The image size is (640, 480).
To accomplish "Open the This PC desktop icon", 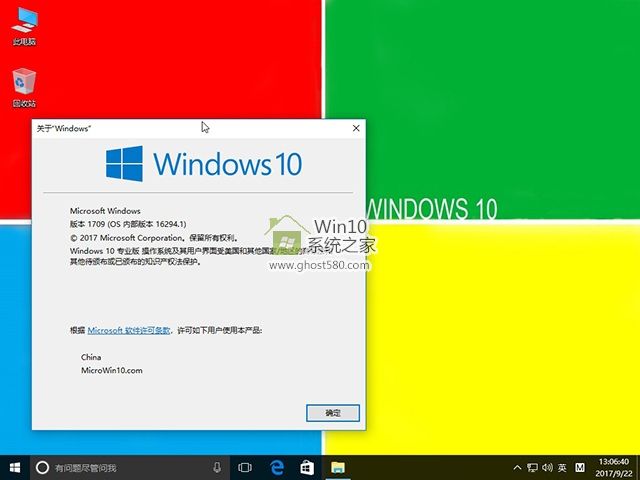I will coord(24,27).
